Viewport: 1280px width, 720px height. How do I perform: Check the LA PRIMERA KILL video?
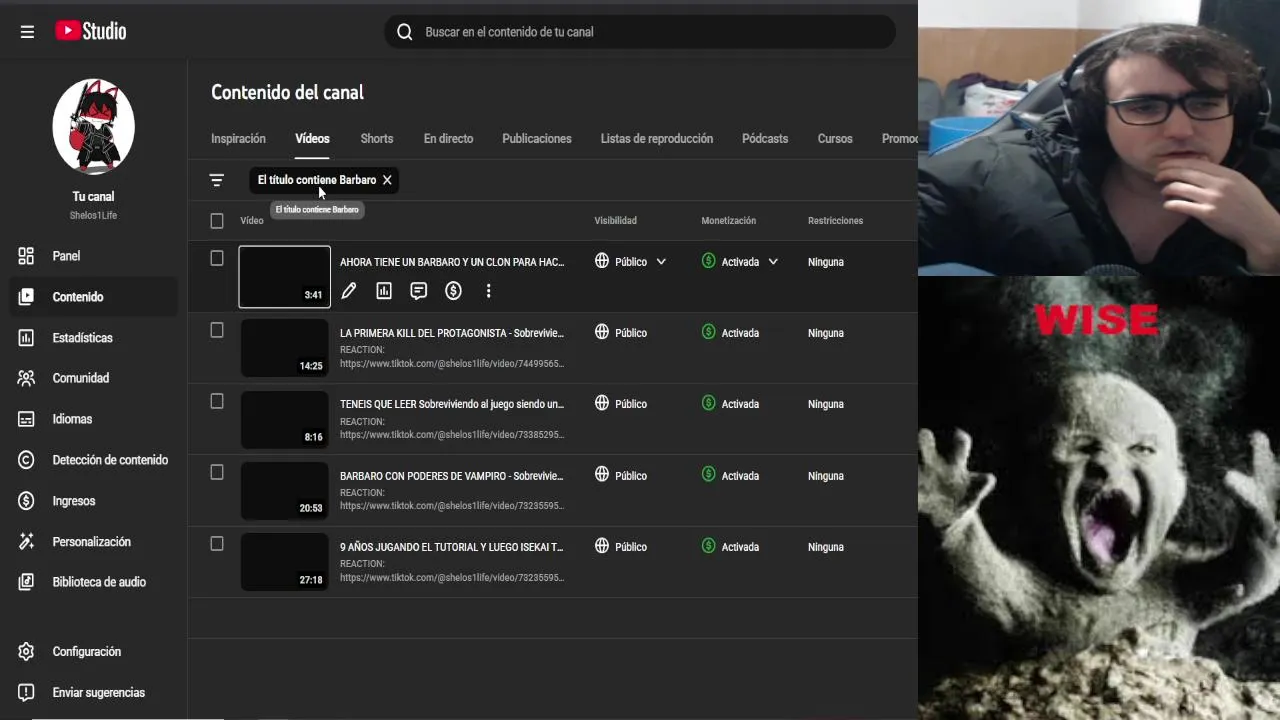(x=217, y=330)
